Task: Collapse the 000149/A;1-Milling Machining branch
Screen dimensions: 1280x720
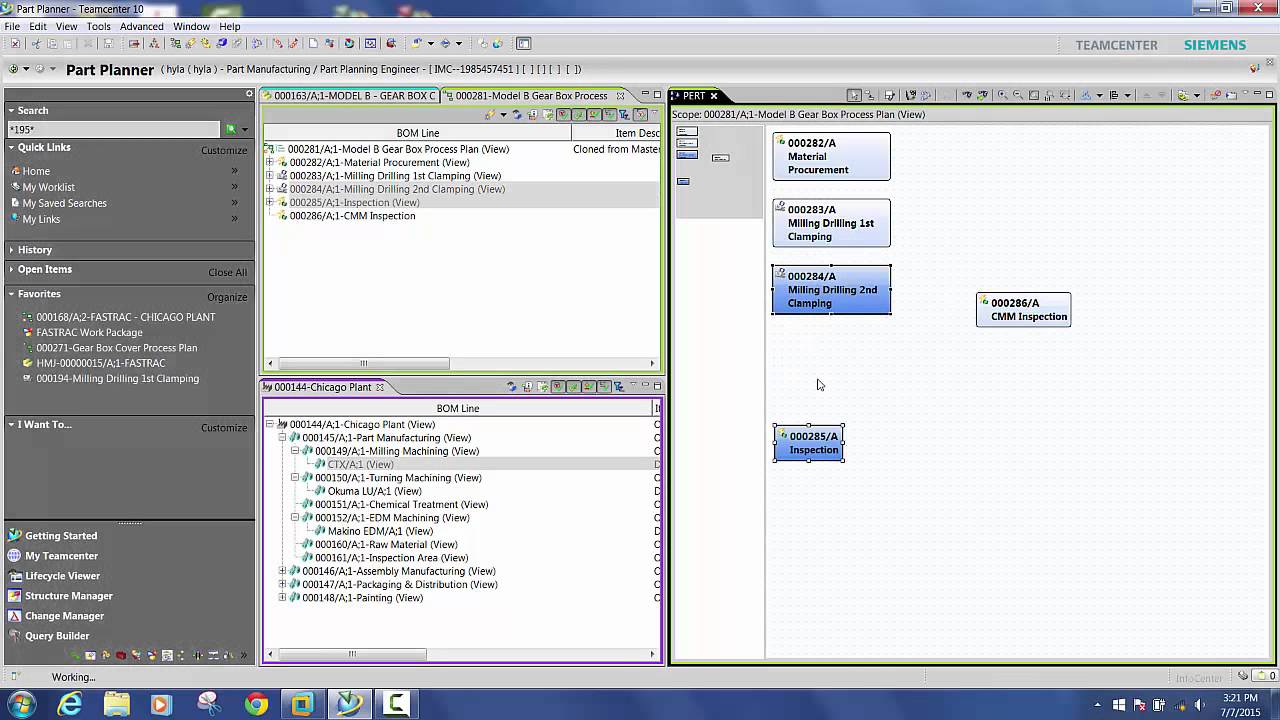Action: coord(294,451)
